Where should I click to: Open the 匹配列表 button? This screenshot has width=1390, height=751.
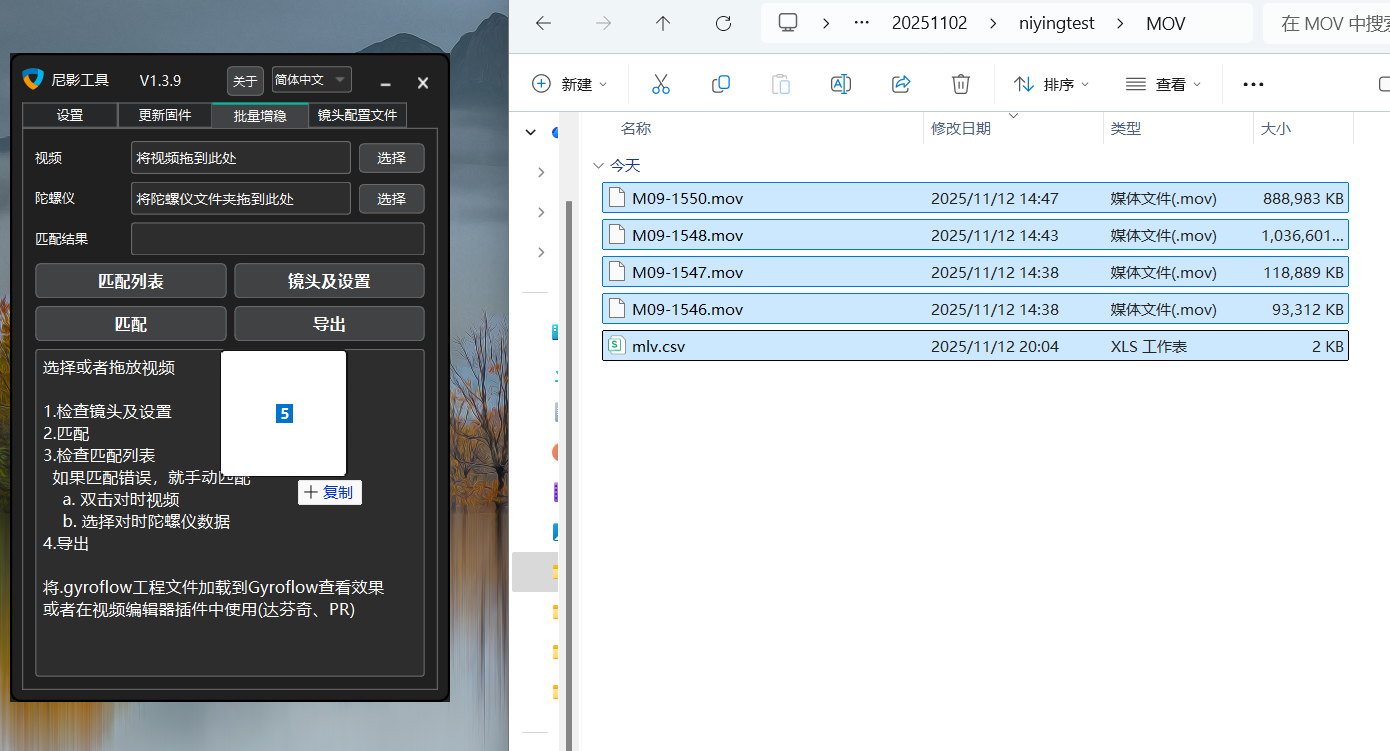pyautogui.click(x=131, y=281)
